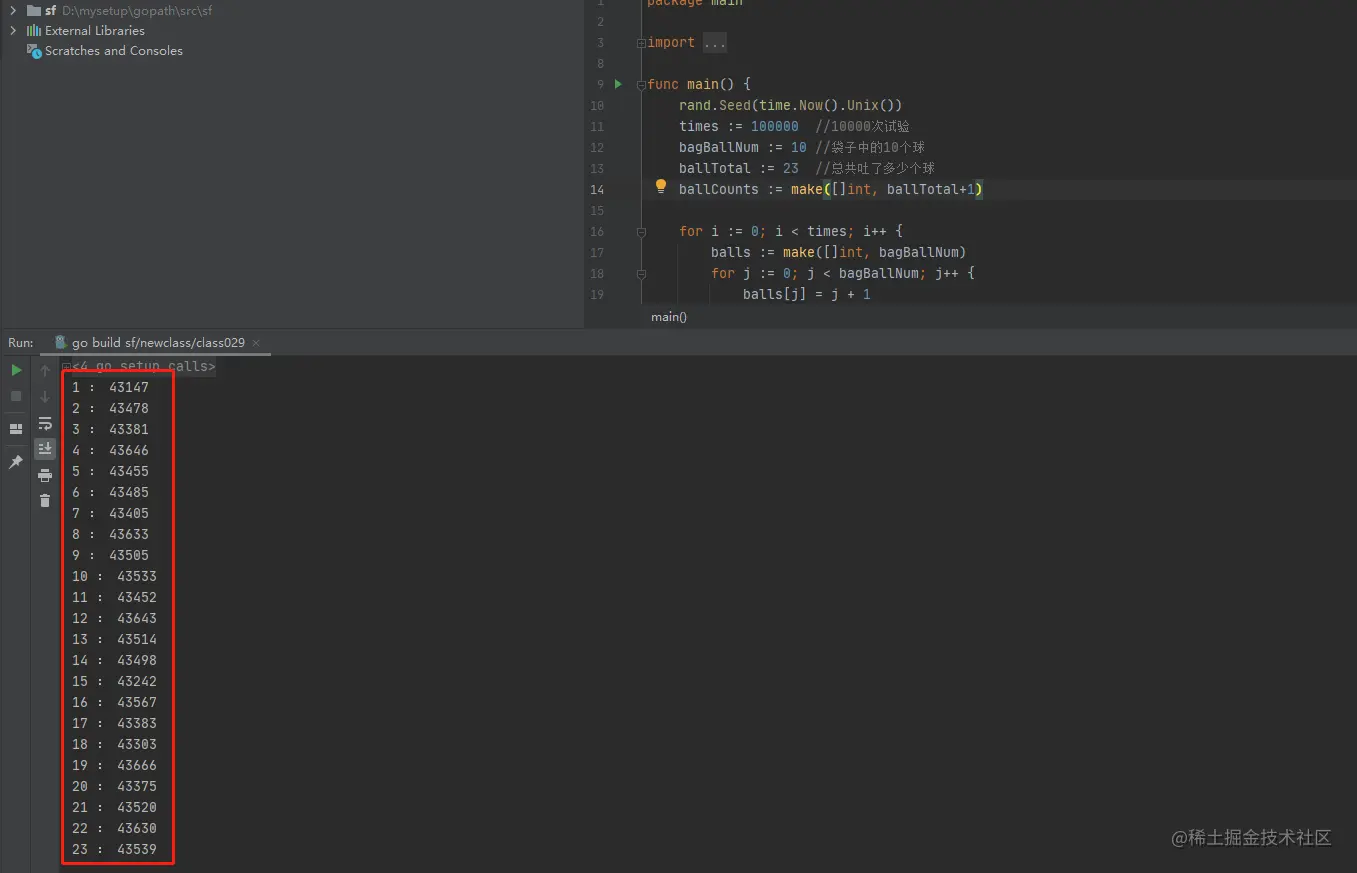Expand the '4 go setup calls' plus marker
Screen dimensions: 1357x873
click(67, 367)
